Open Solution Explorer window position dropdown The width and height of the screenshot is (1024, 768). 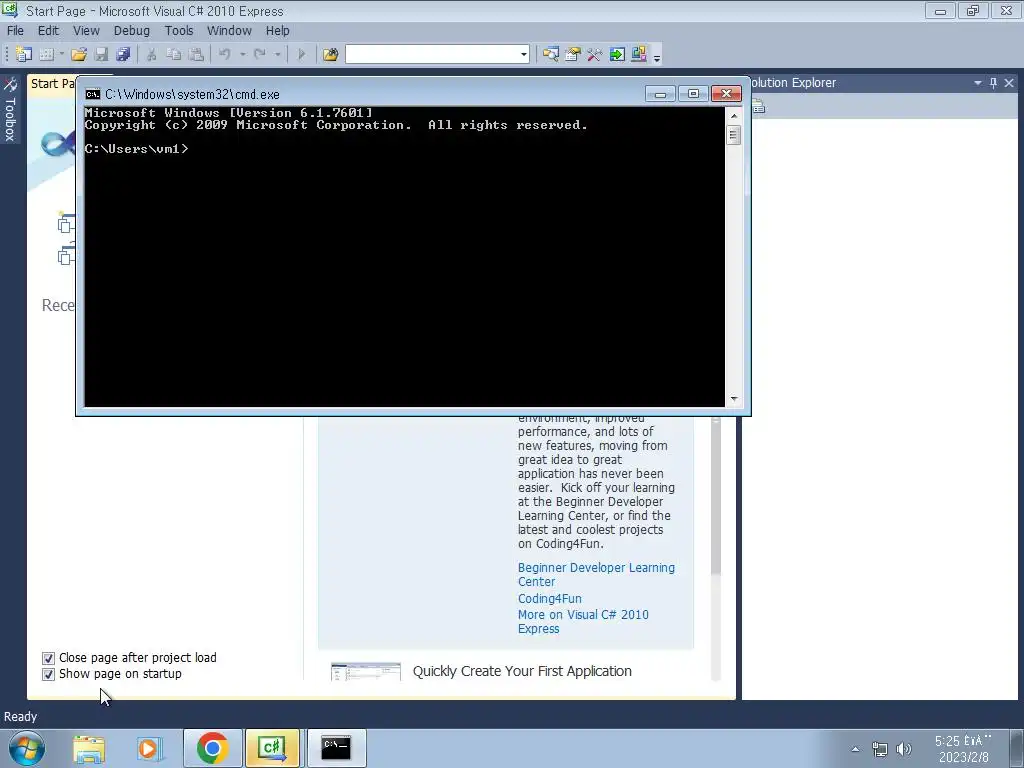[x=978, y=83]
